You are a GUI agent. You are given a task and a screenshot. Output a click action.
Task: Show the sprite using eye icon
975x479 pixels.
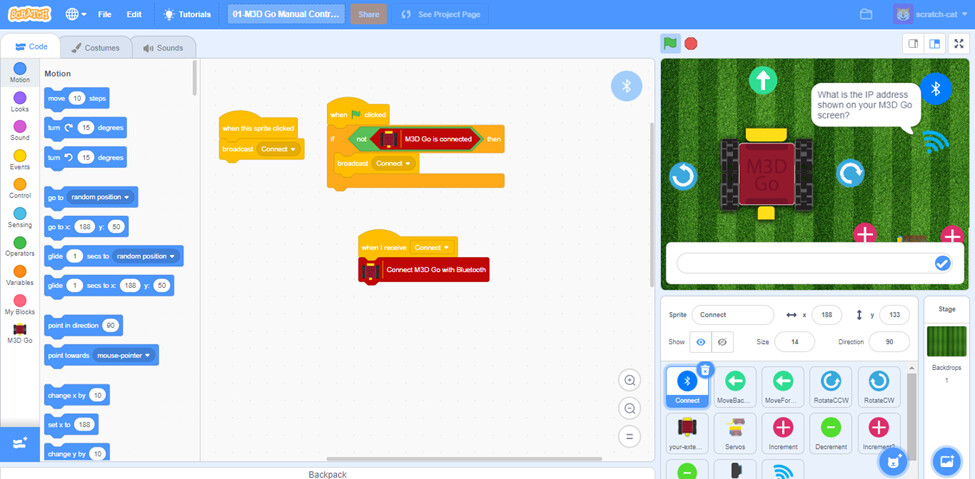[701, 342]
